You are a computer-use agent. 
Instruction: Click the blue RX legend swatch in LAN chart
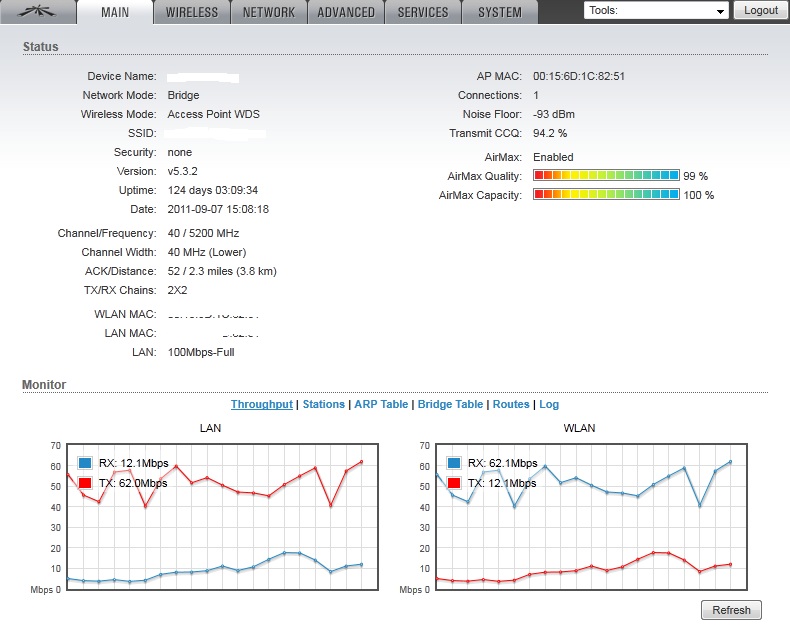coord(85,463)
